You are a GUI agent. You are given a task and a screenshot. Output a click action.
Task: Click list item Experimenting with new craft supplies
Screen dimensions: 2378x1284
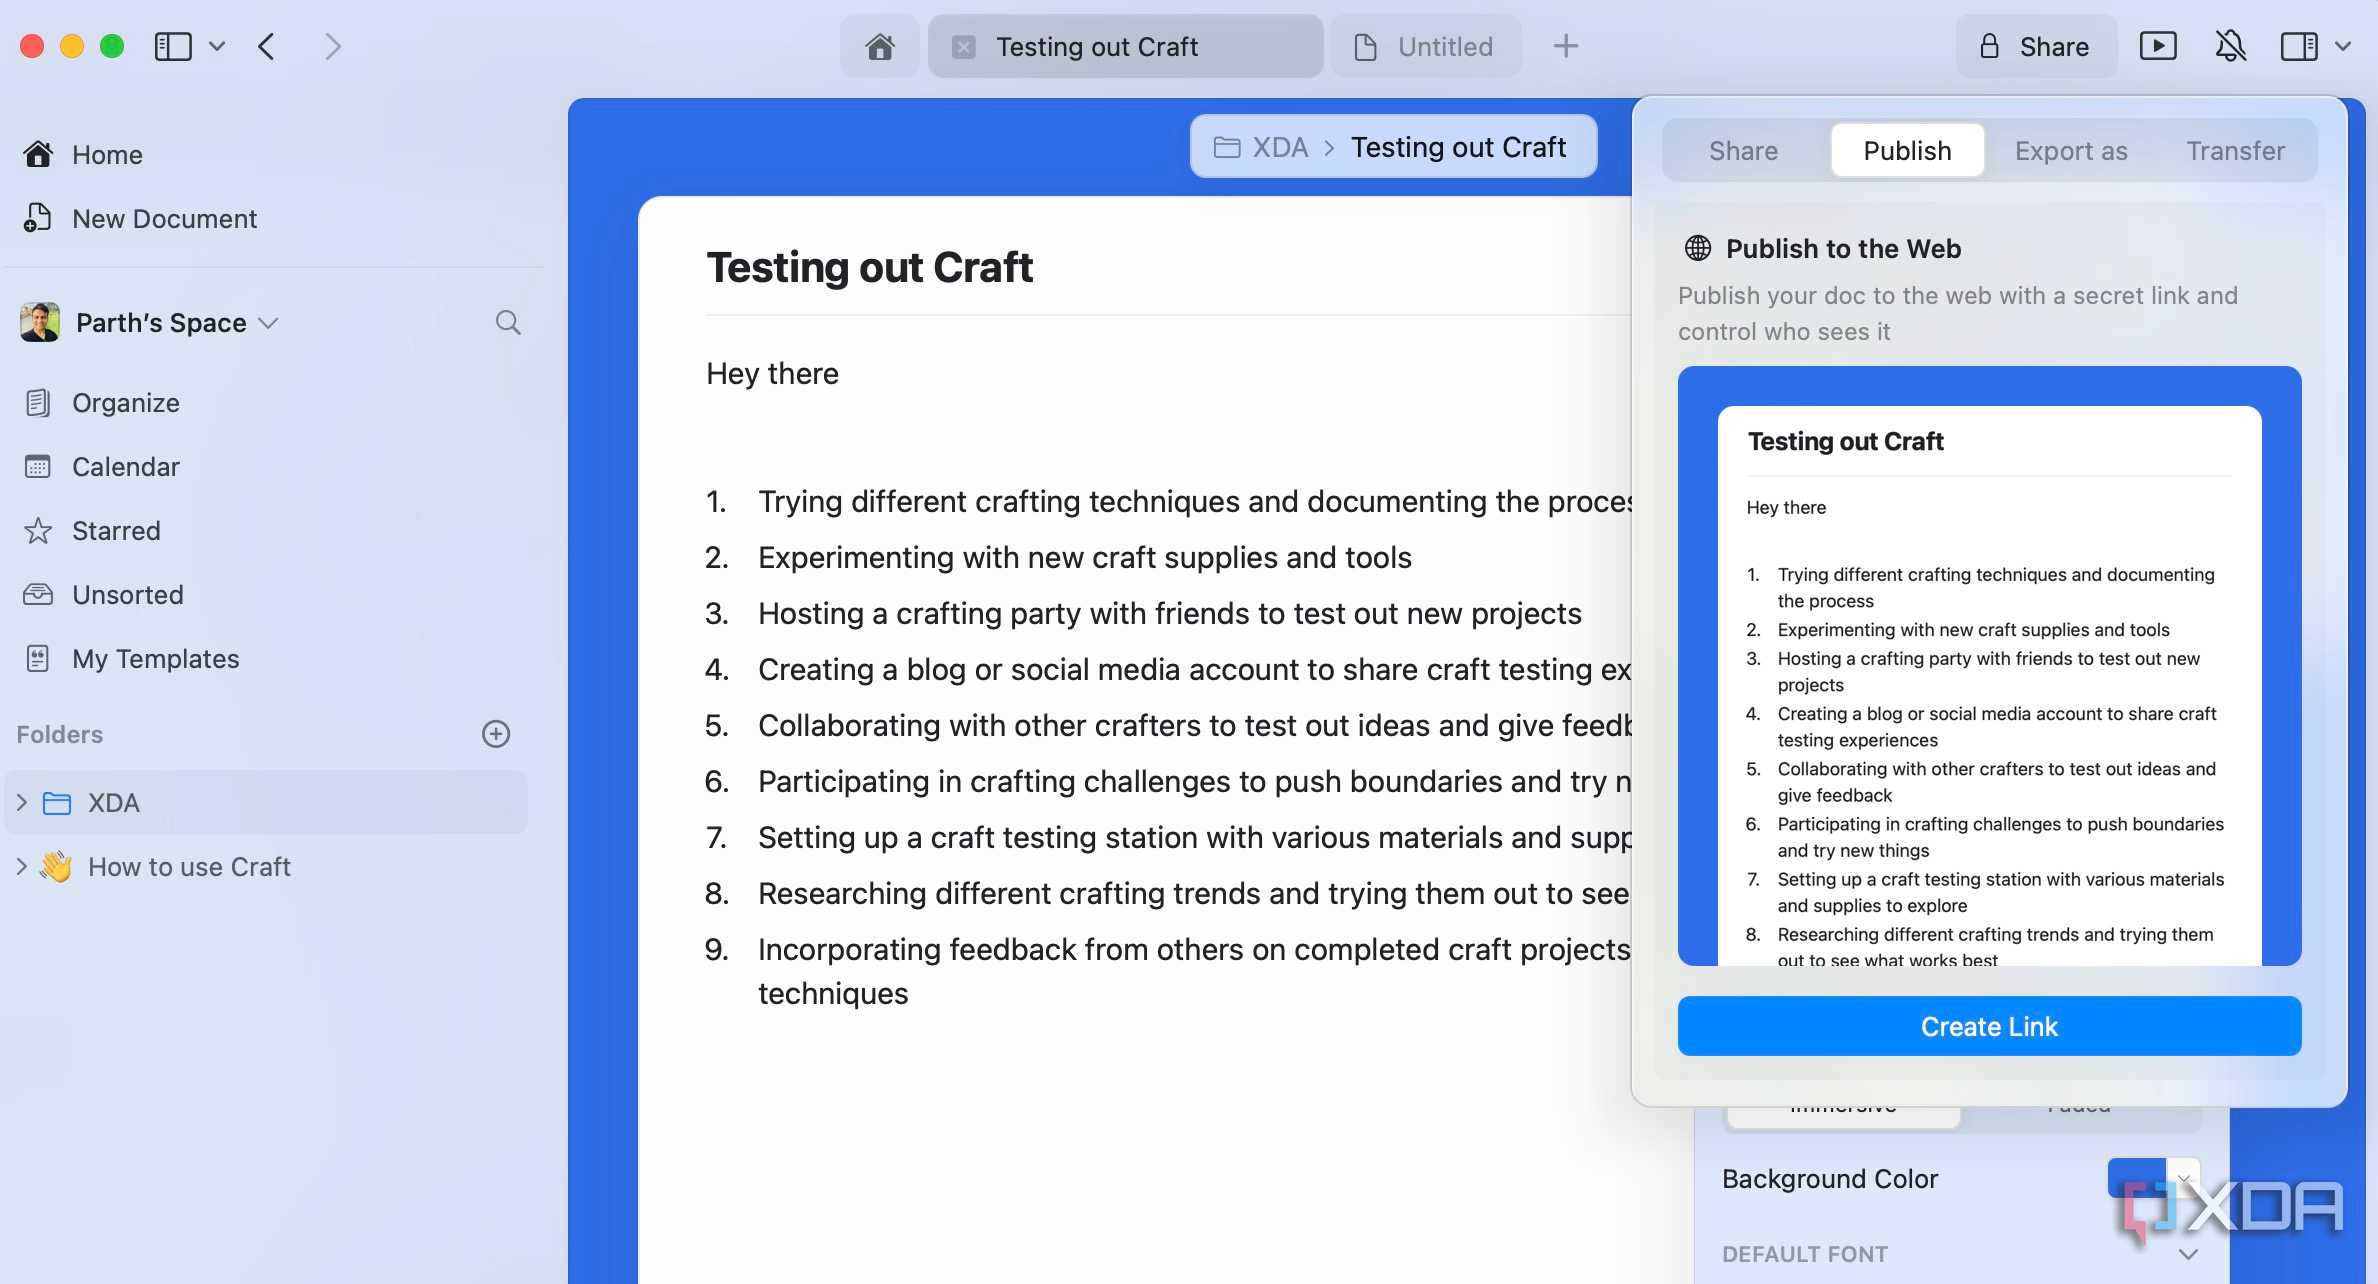[1085, 557]
